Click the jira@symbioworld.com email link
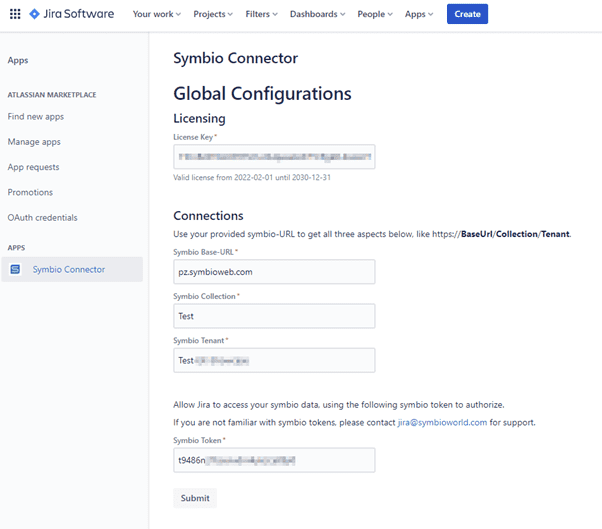Image resolution: width=602 pixels, height=529 pixels. tap(442, 422)
